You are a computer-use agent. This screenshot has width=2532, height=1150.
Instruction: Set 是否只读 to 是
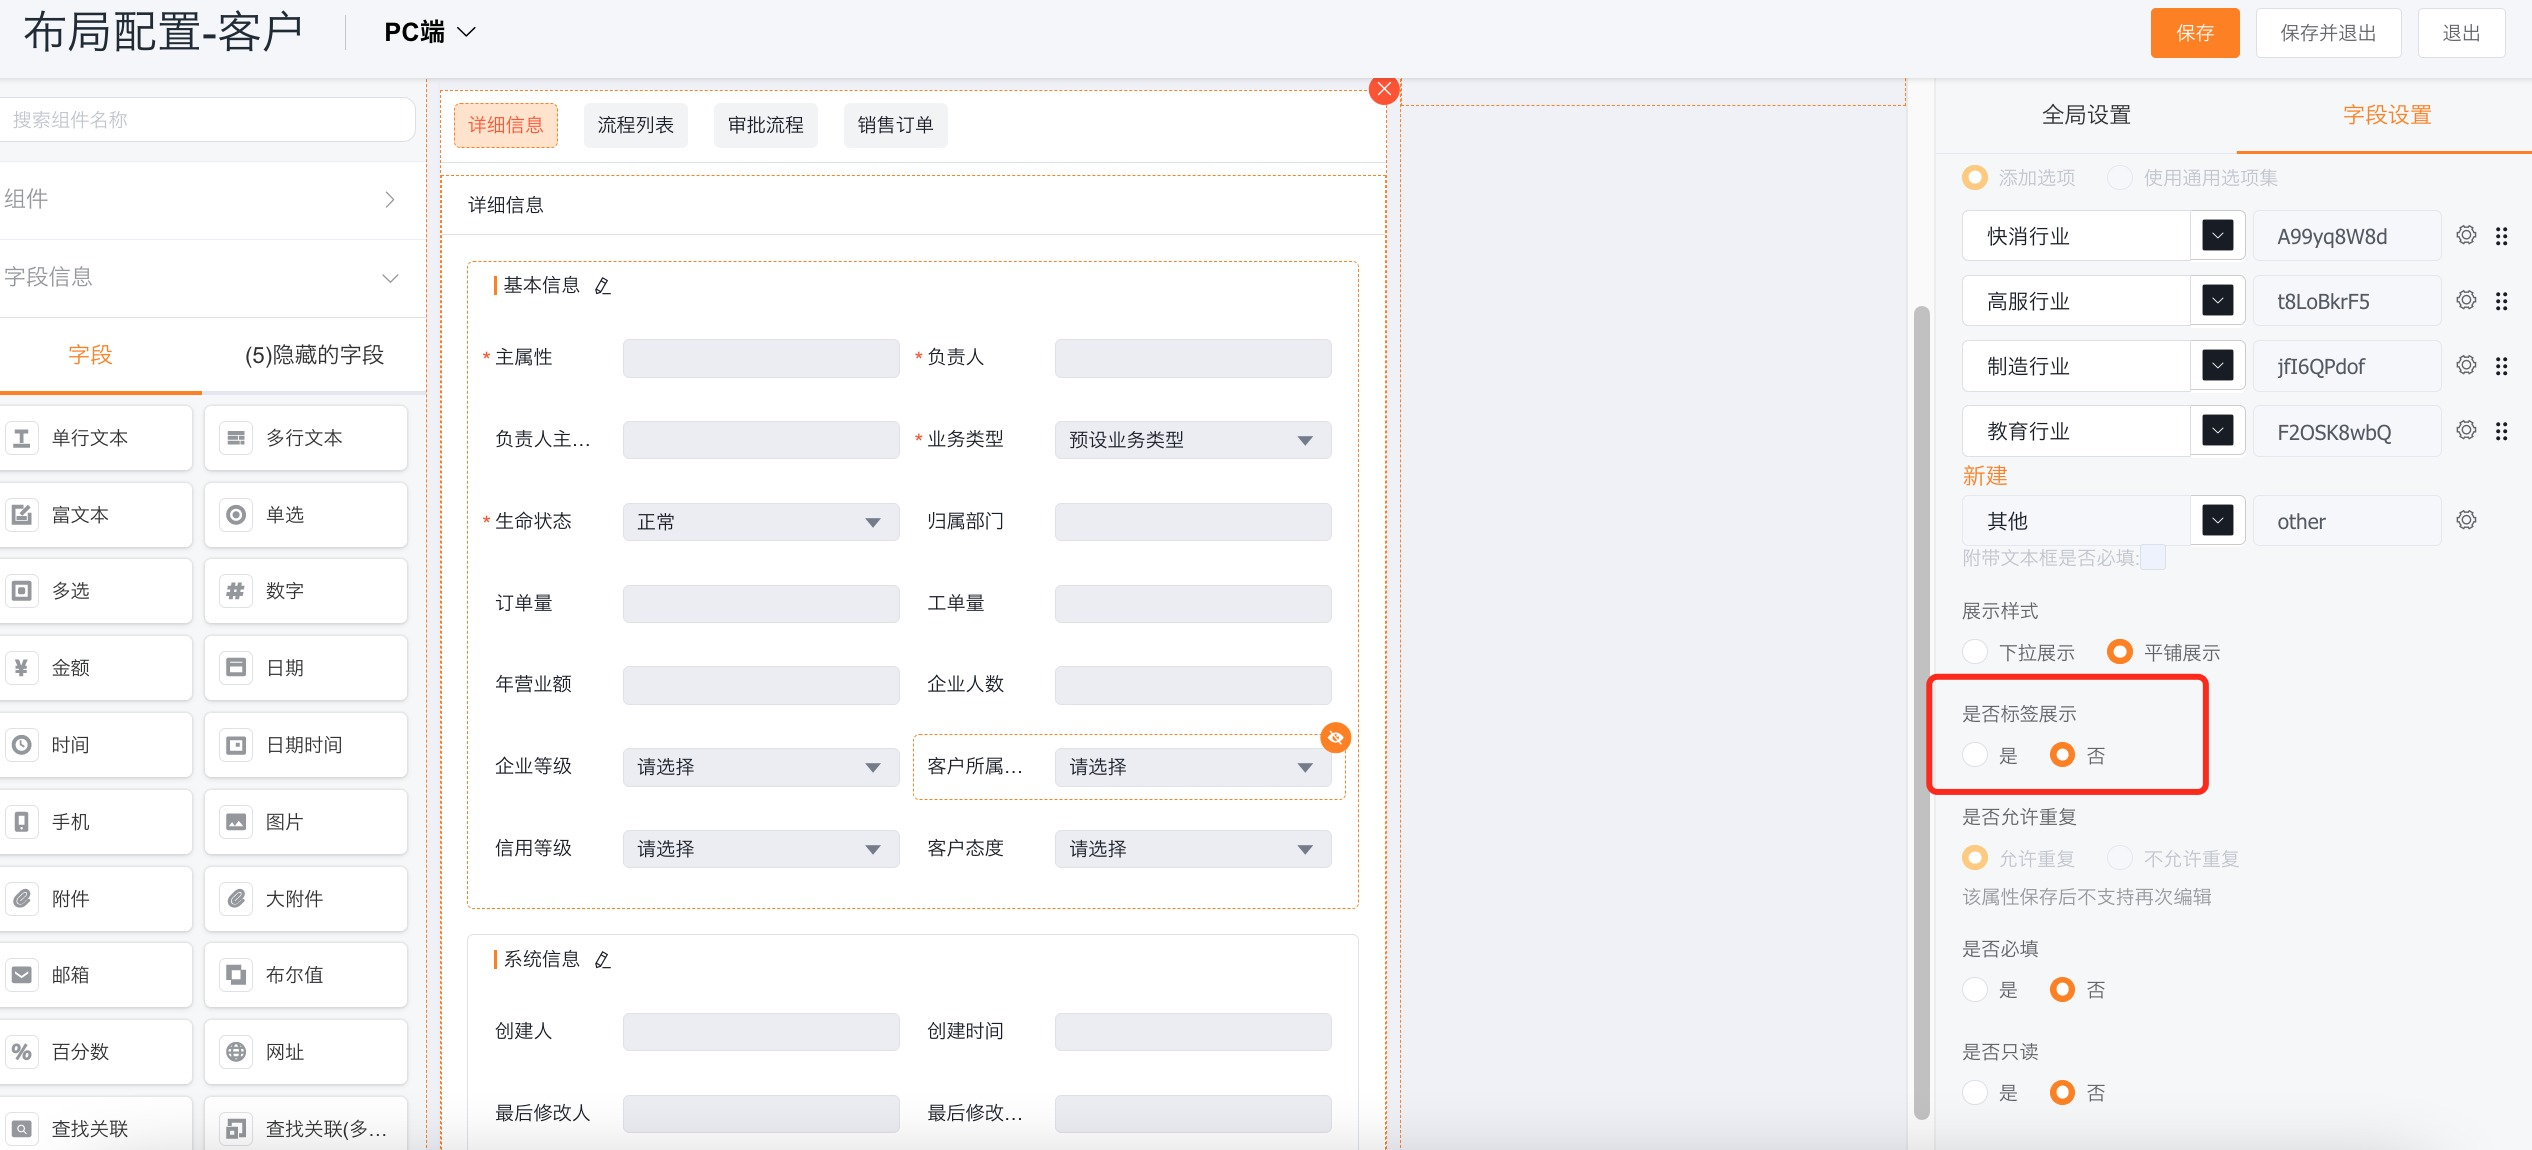[1975, 1092]
